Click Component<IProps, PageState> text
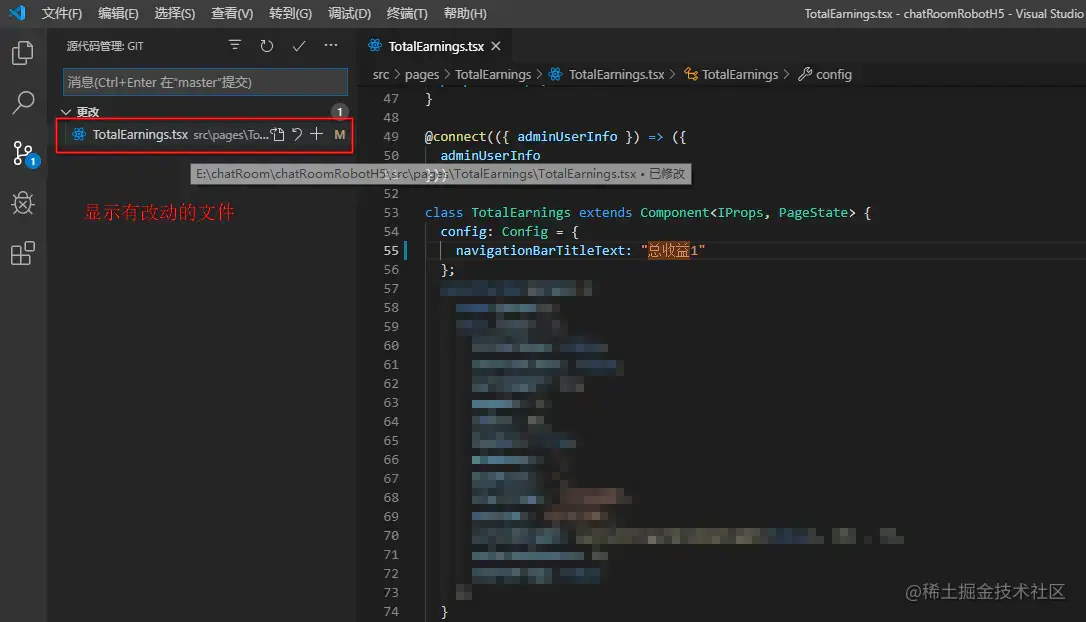This screenshot has width=1086, height=622. point(747,213)
